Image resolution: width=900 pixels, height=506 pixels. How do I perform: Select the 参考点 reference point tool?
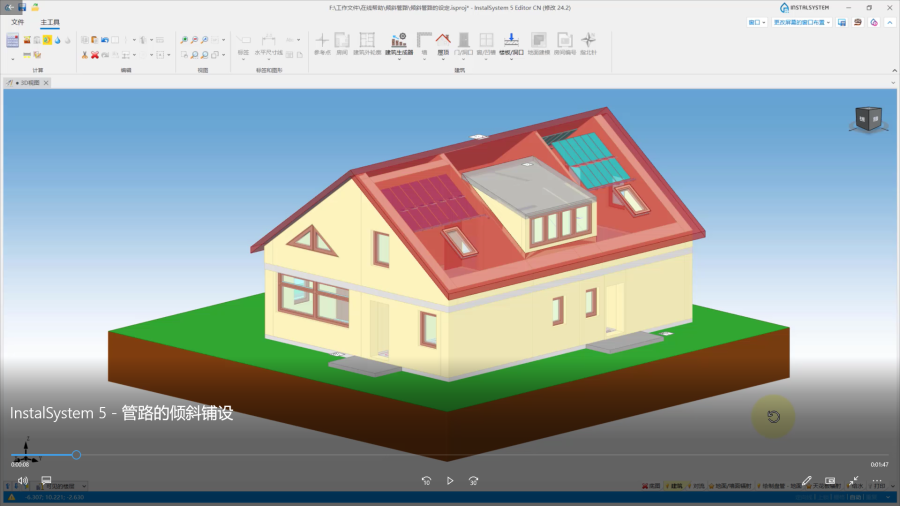(x=322, y=44)
